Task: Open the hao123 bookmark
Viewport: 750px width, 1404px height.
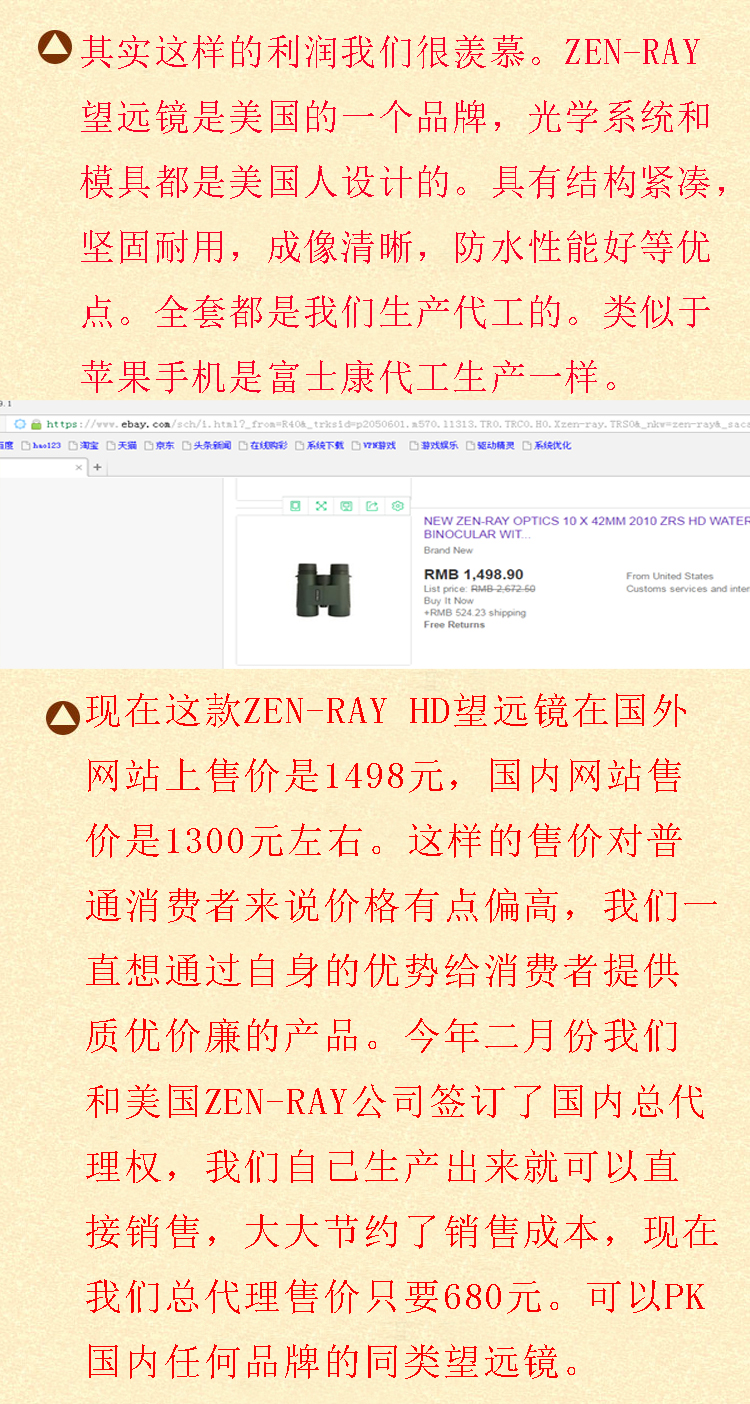Action: (x=40, y=445)
